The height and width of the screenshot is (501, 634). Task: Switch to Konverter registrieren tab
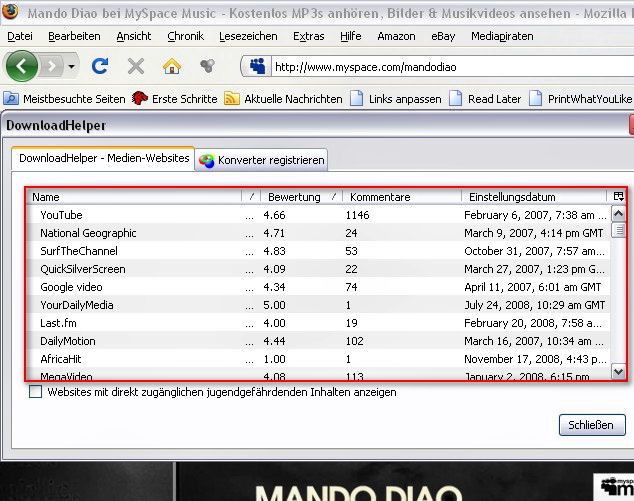pos(261,160)
